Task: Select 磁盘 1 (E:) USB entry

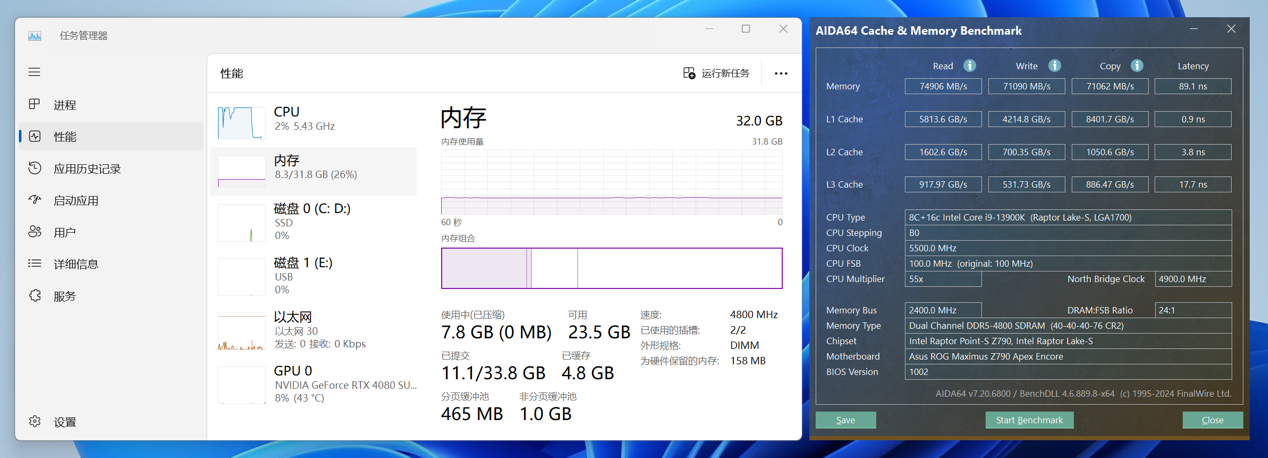Action: point(314,275)
